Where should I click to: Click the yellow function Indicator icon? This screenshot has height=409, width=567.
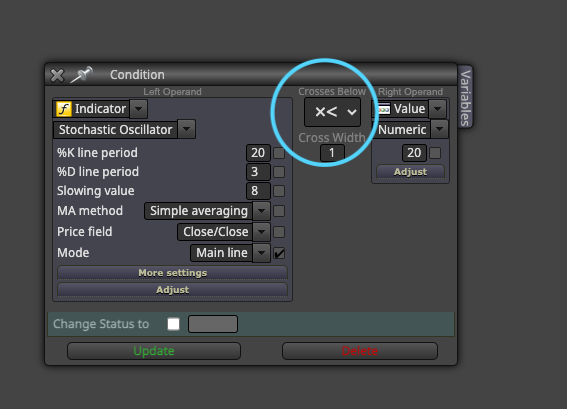(64, 109)
